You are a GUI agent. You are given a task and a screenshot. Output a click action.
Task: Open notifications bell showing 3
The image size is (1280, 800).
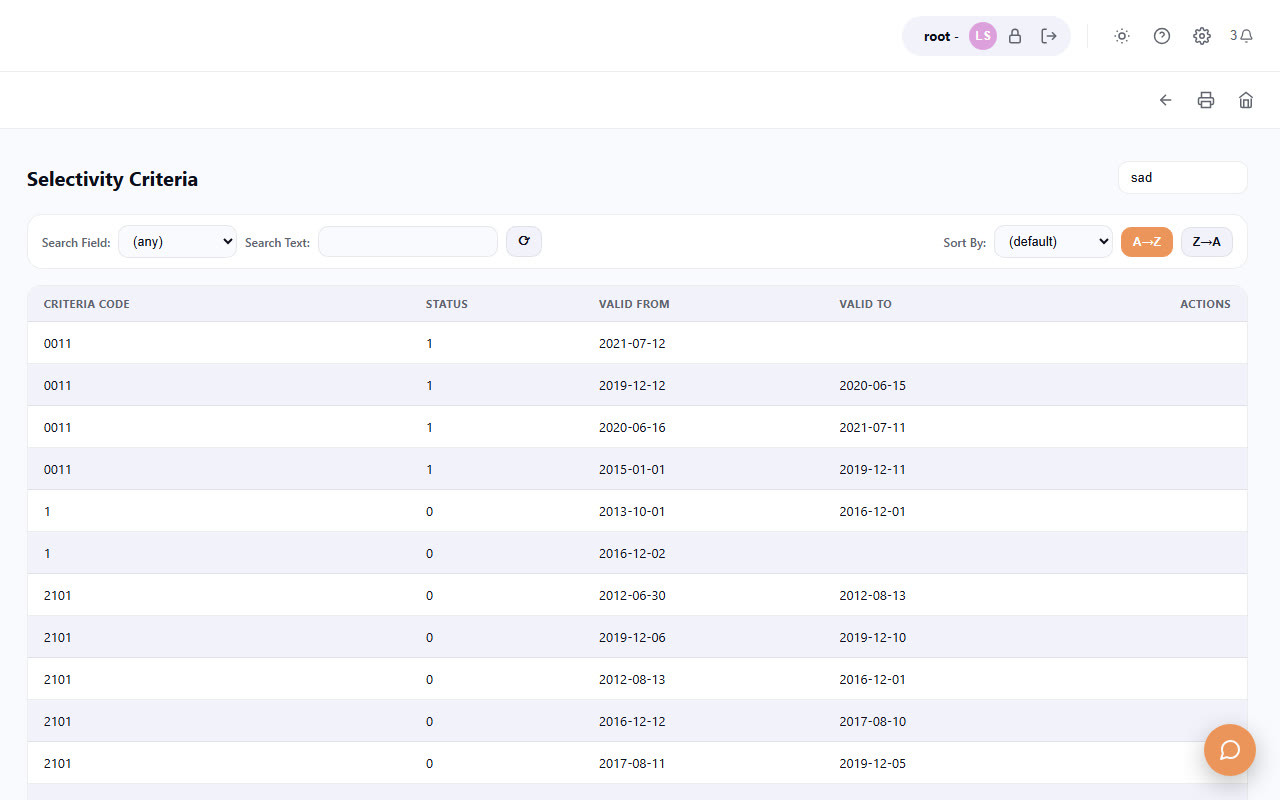tap(1241, 36)
